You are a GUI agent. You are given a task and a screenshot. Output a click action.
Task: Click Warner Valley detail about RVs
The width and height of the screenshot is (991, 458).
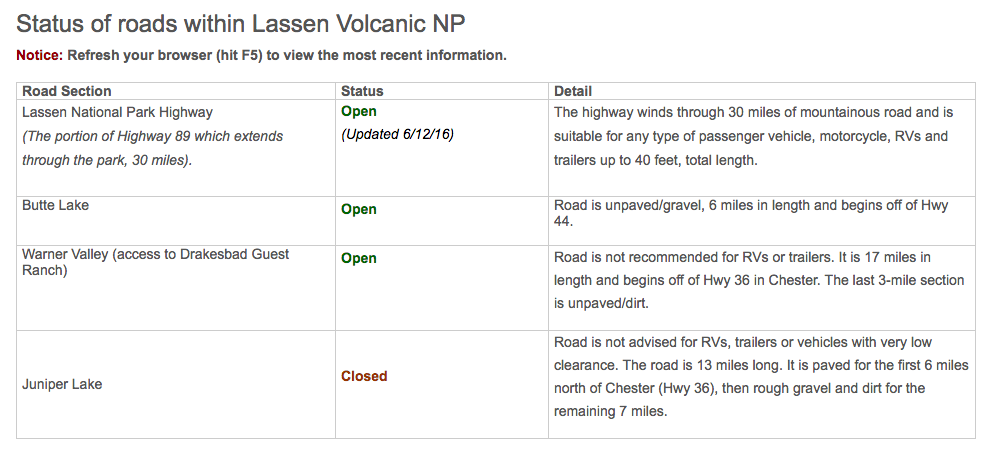pyautogui.click(x=759, y=280)
